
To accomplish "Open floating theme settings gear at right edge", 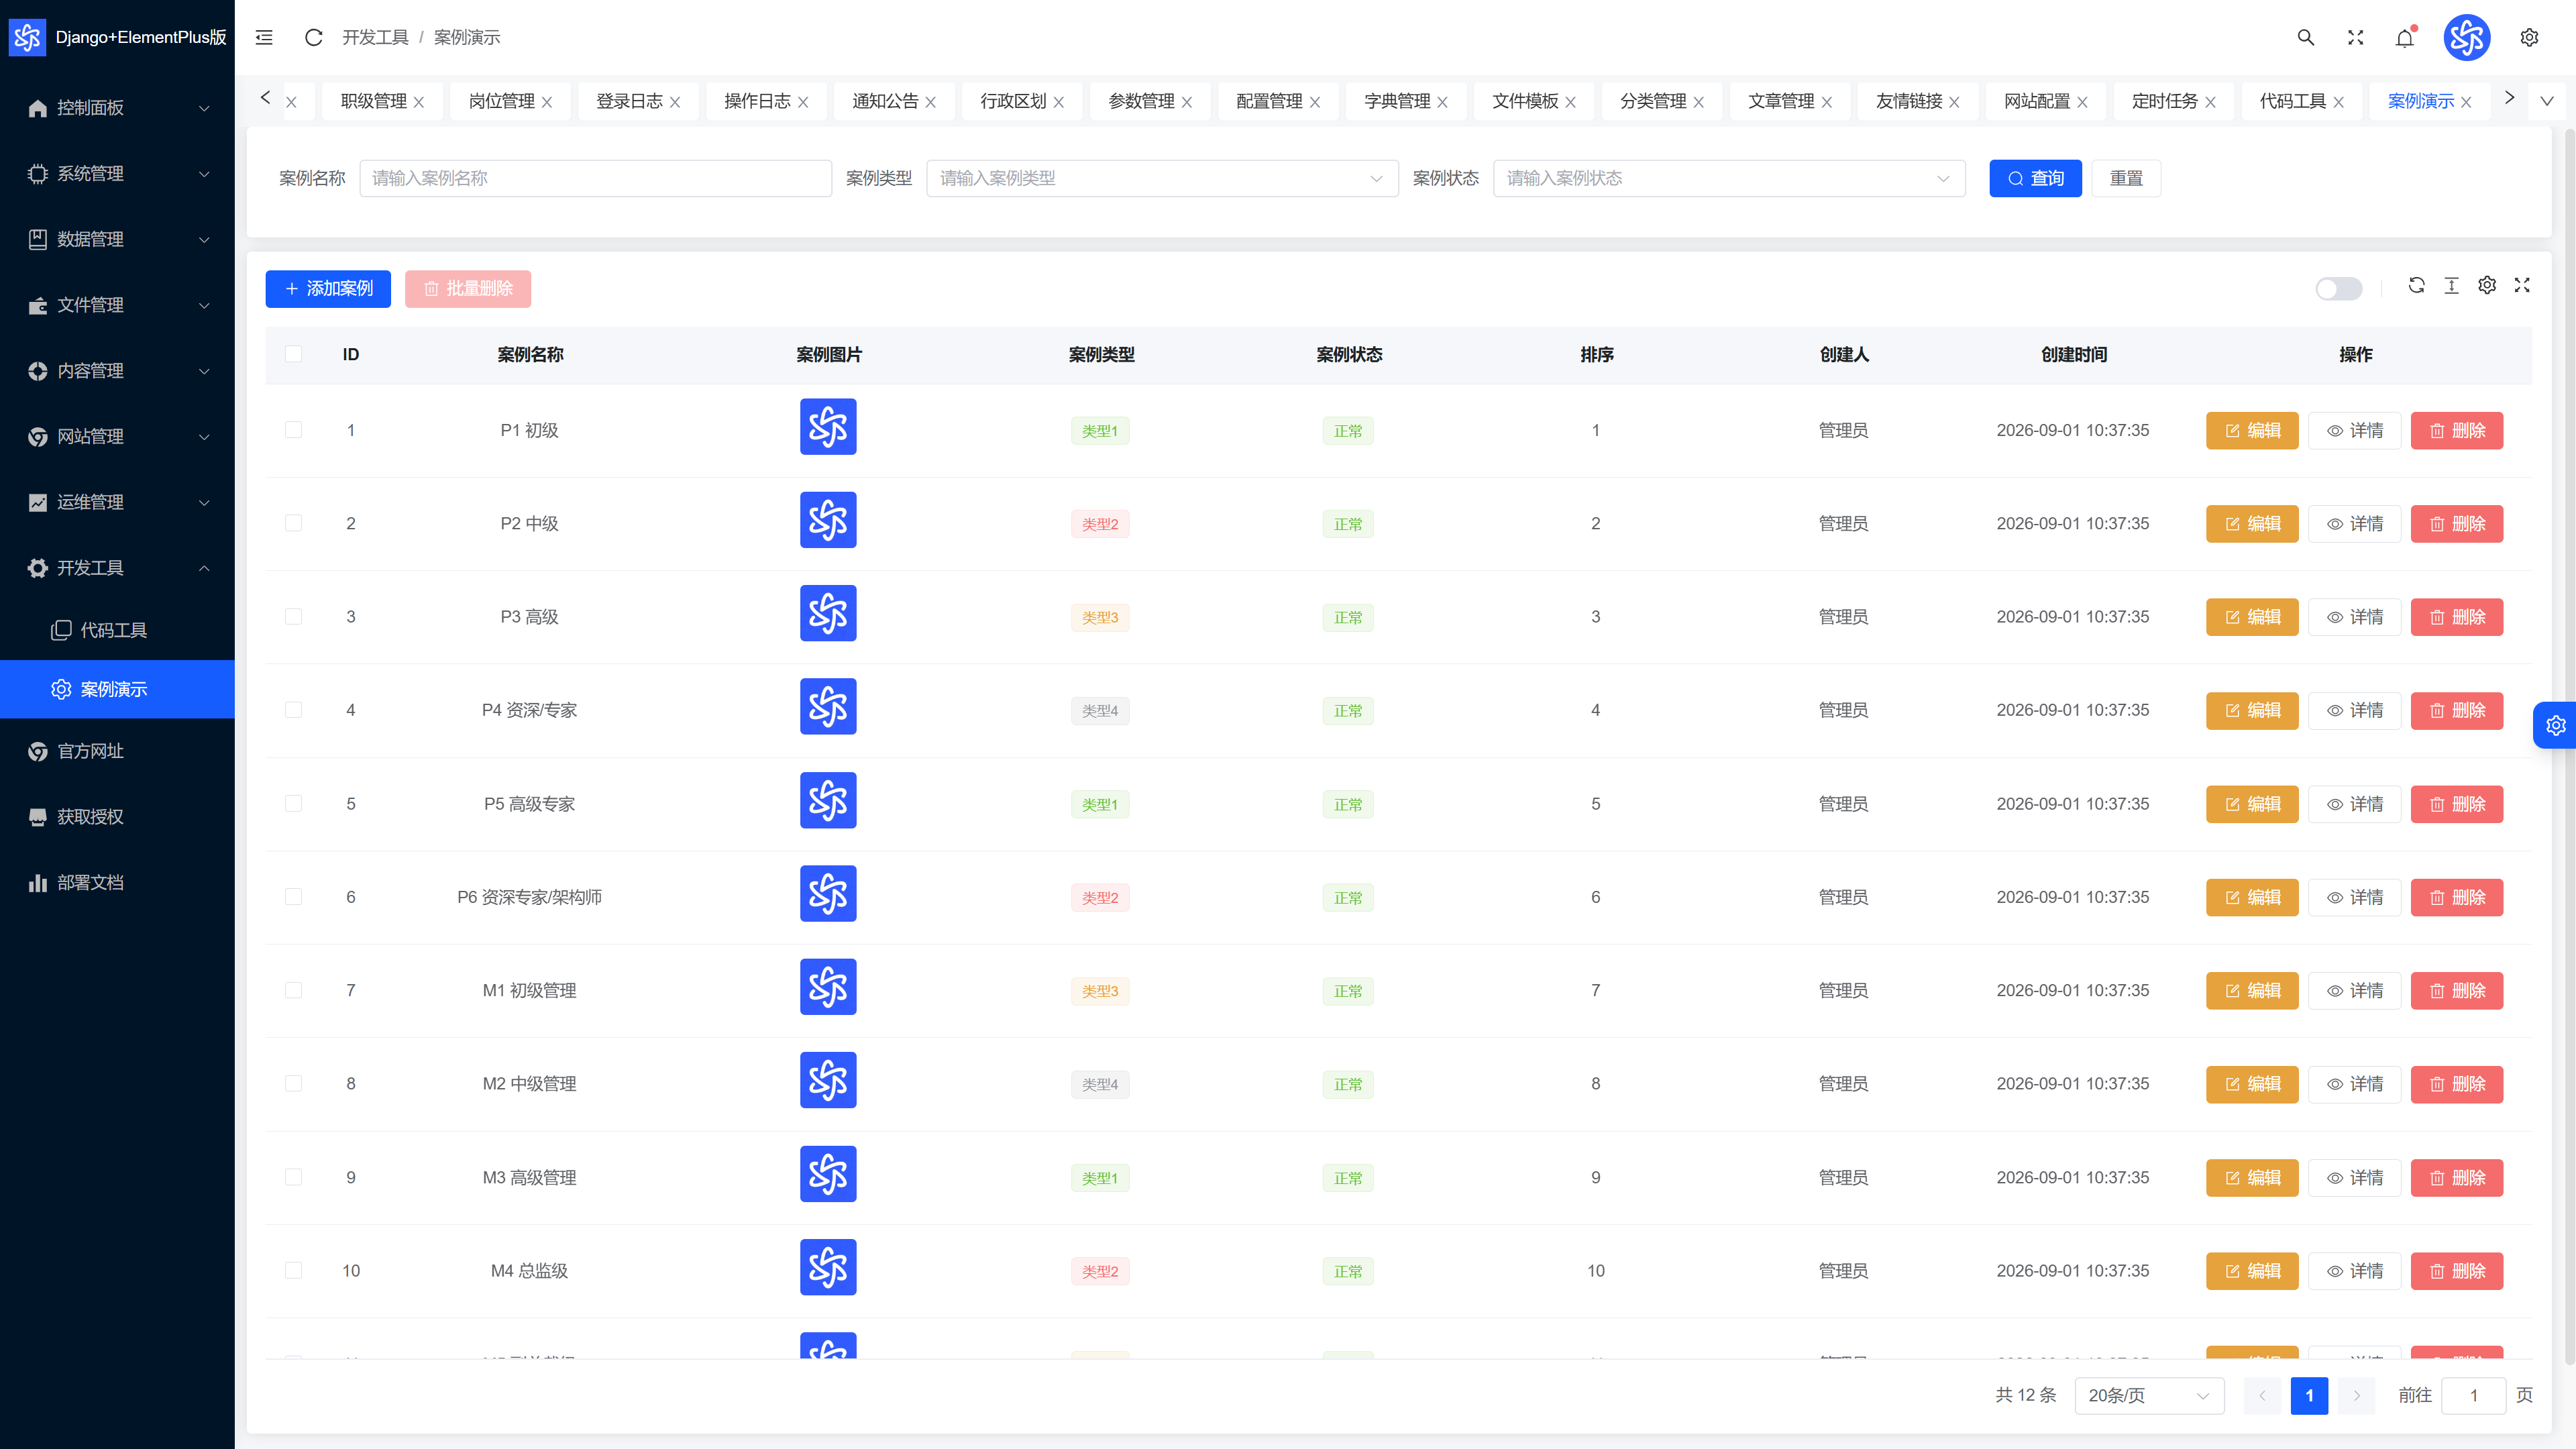I will click(2555, 725).
